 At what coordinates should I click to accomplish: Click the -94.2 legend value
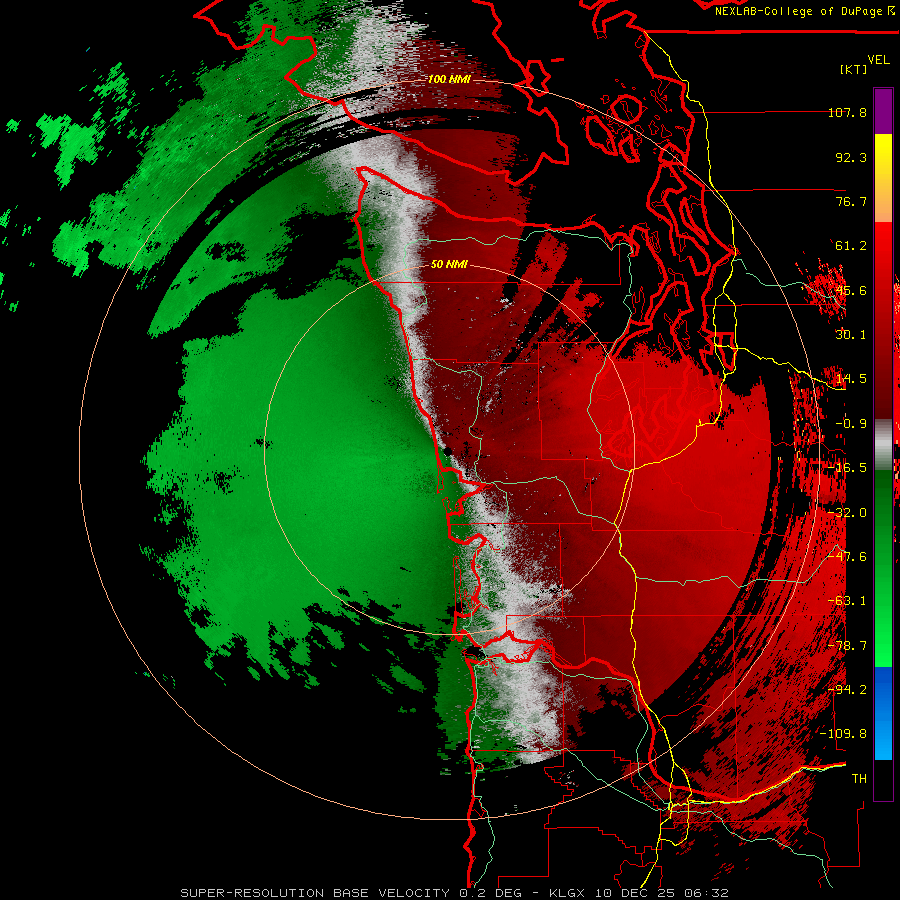[847, 690]
